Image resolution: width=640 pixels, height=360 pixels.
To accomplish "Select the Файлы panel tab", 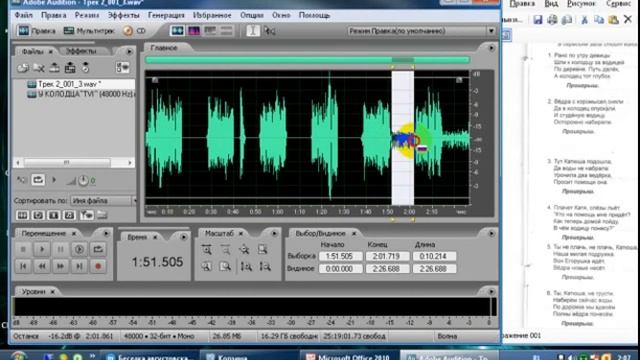I will click(x=33, y=51).
